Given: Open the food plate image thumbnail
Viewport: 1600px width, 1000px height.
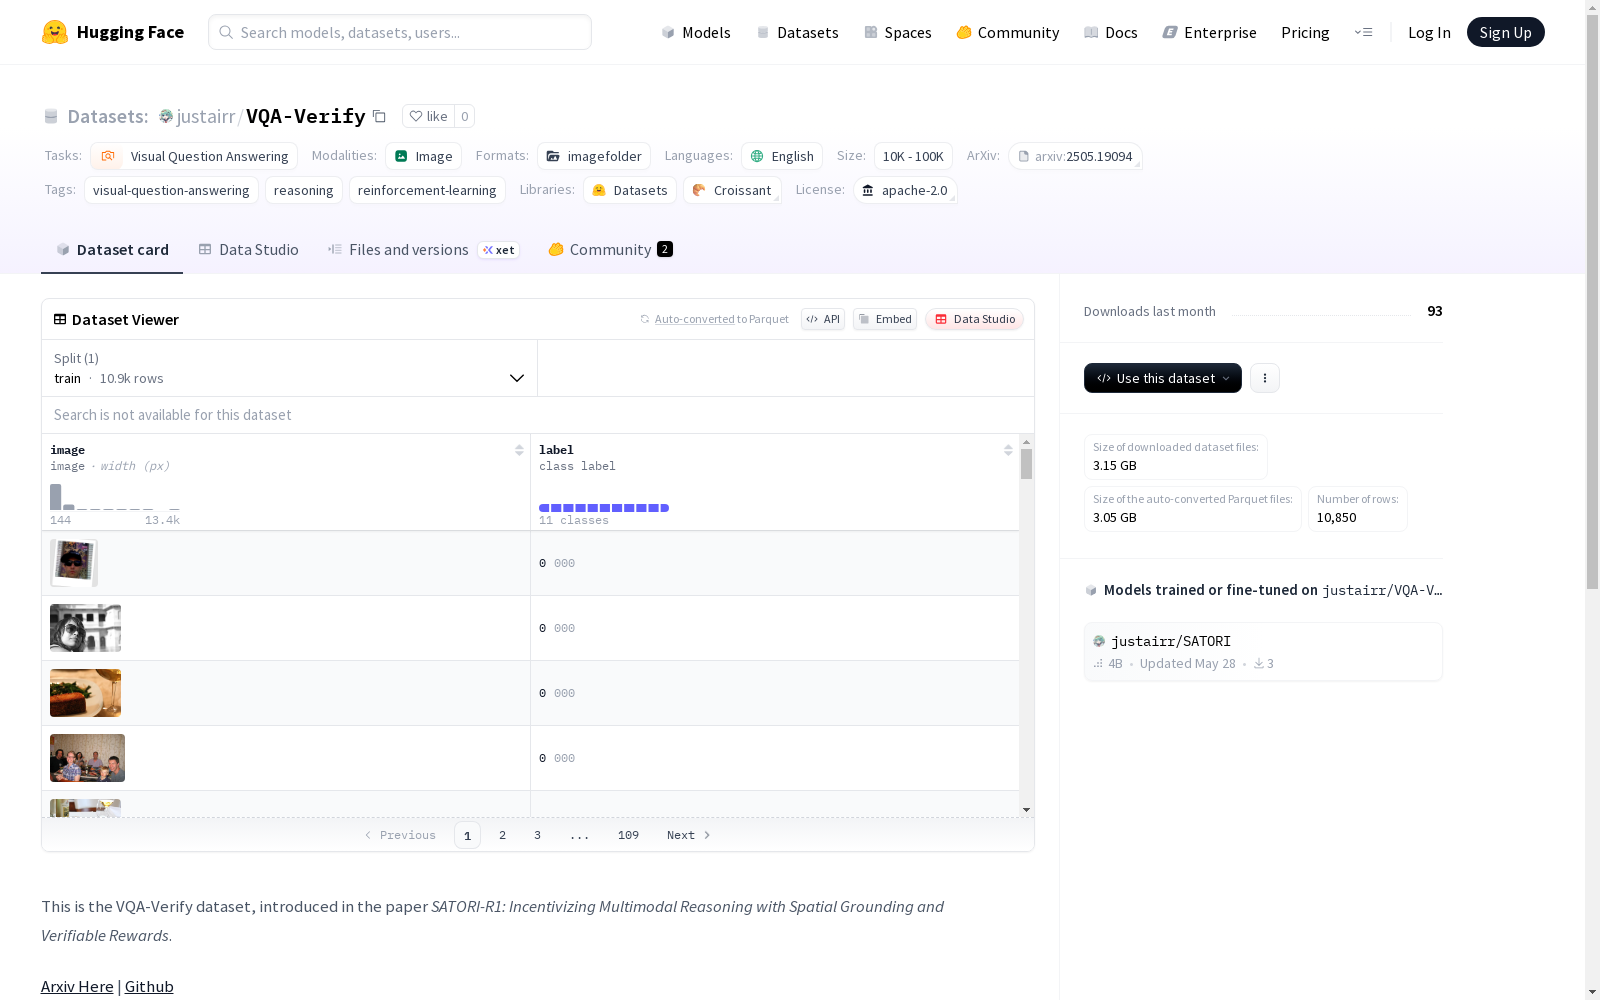Looking at the screenshot, I should [86, 693].
